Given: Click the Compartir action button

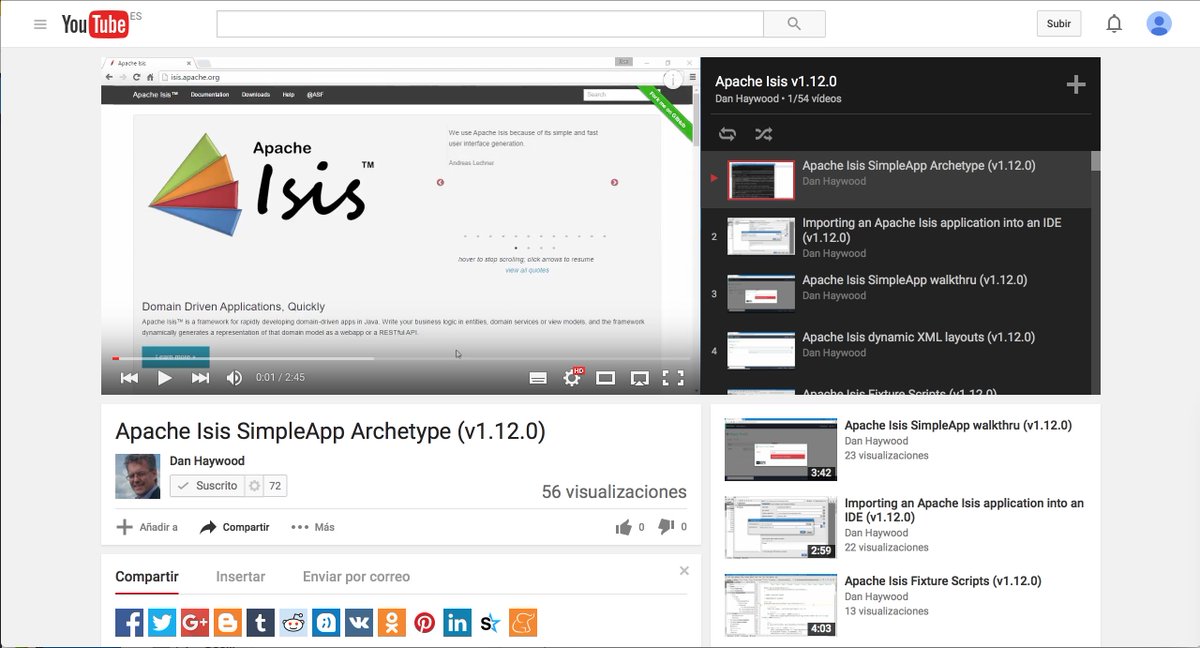Looking at the screenshot, I should tap(235, 527).
